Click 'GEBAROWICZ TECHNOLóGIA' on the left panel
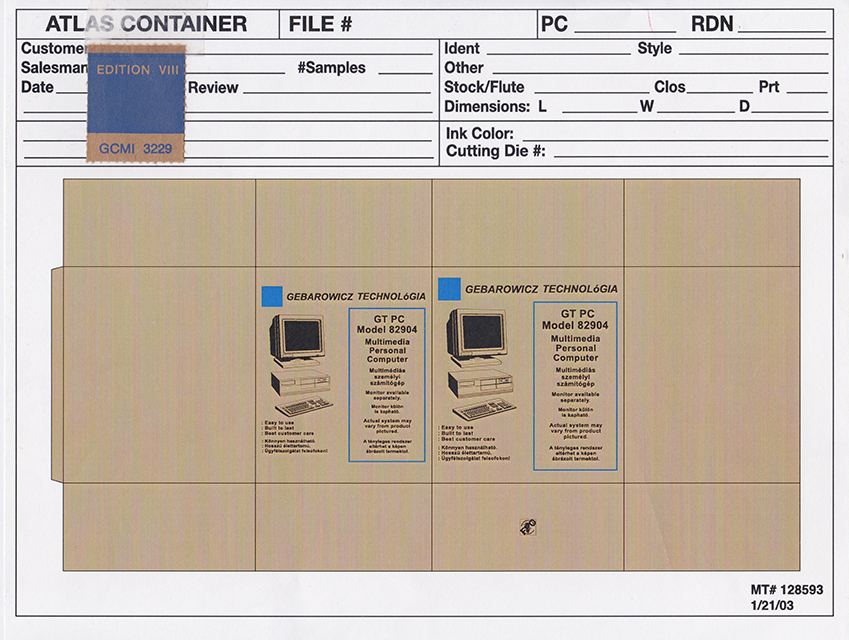 pyautogui.click(x=356, y=297)
